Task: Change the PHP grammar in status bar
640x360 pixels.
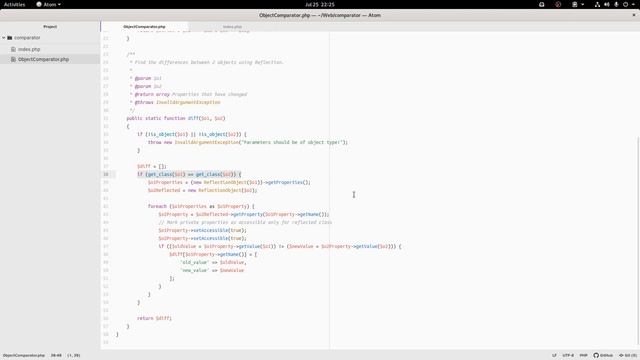Action: 583,356
